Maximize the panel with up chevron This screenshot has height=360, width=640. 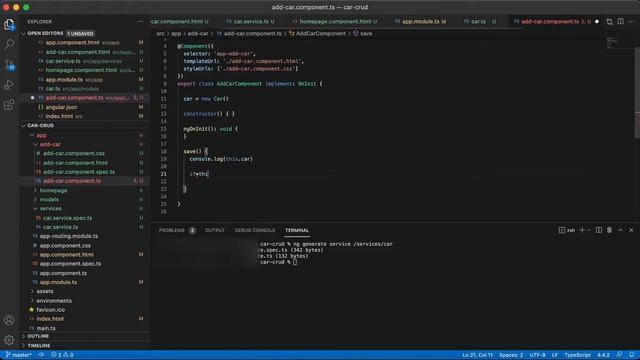[620, 230]
